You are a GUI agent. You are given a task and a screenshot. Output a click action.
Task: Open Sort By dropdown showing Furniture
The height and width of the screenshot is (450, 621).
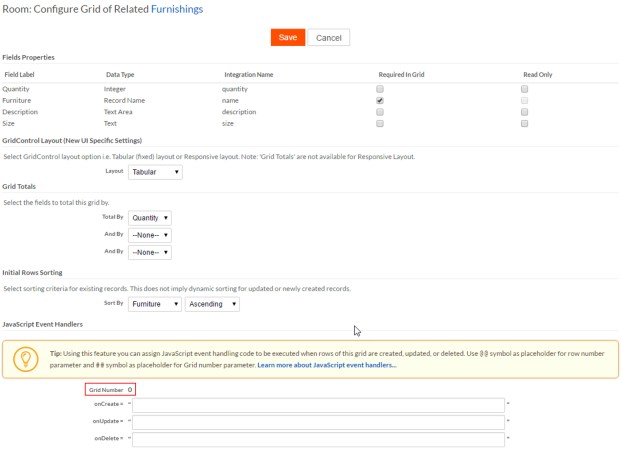point(155,303)
